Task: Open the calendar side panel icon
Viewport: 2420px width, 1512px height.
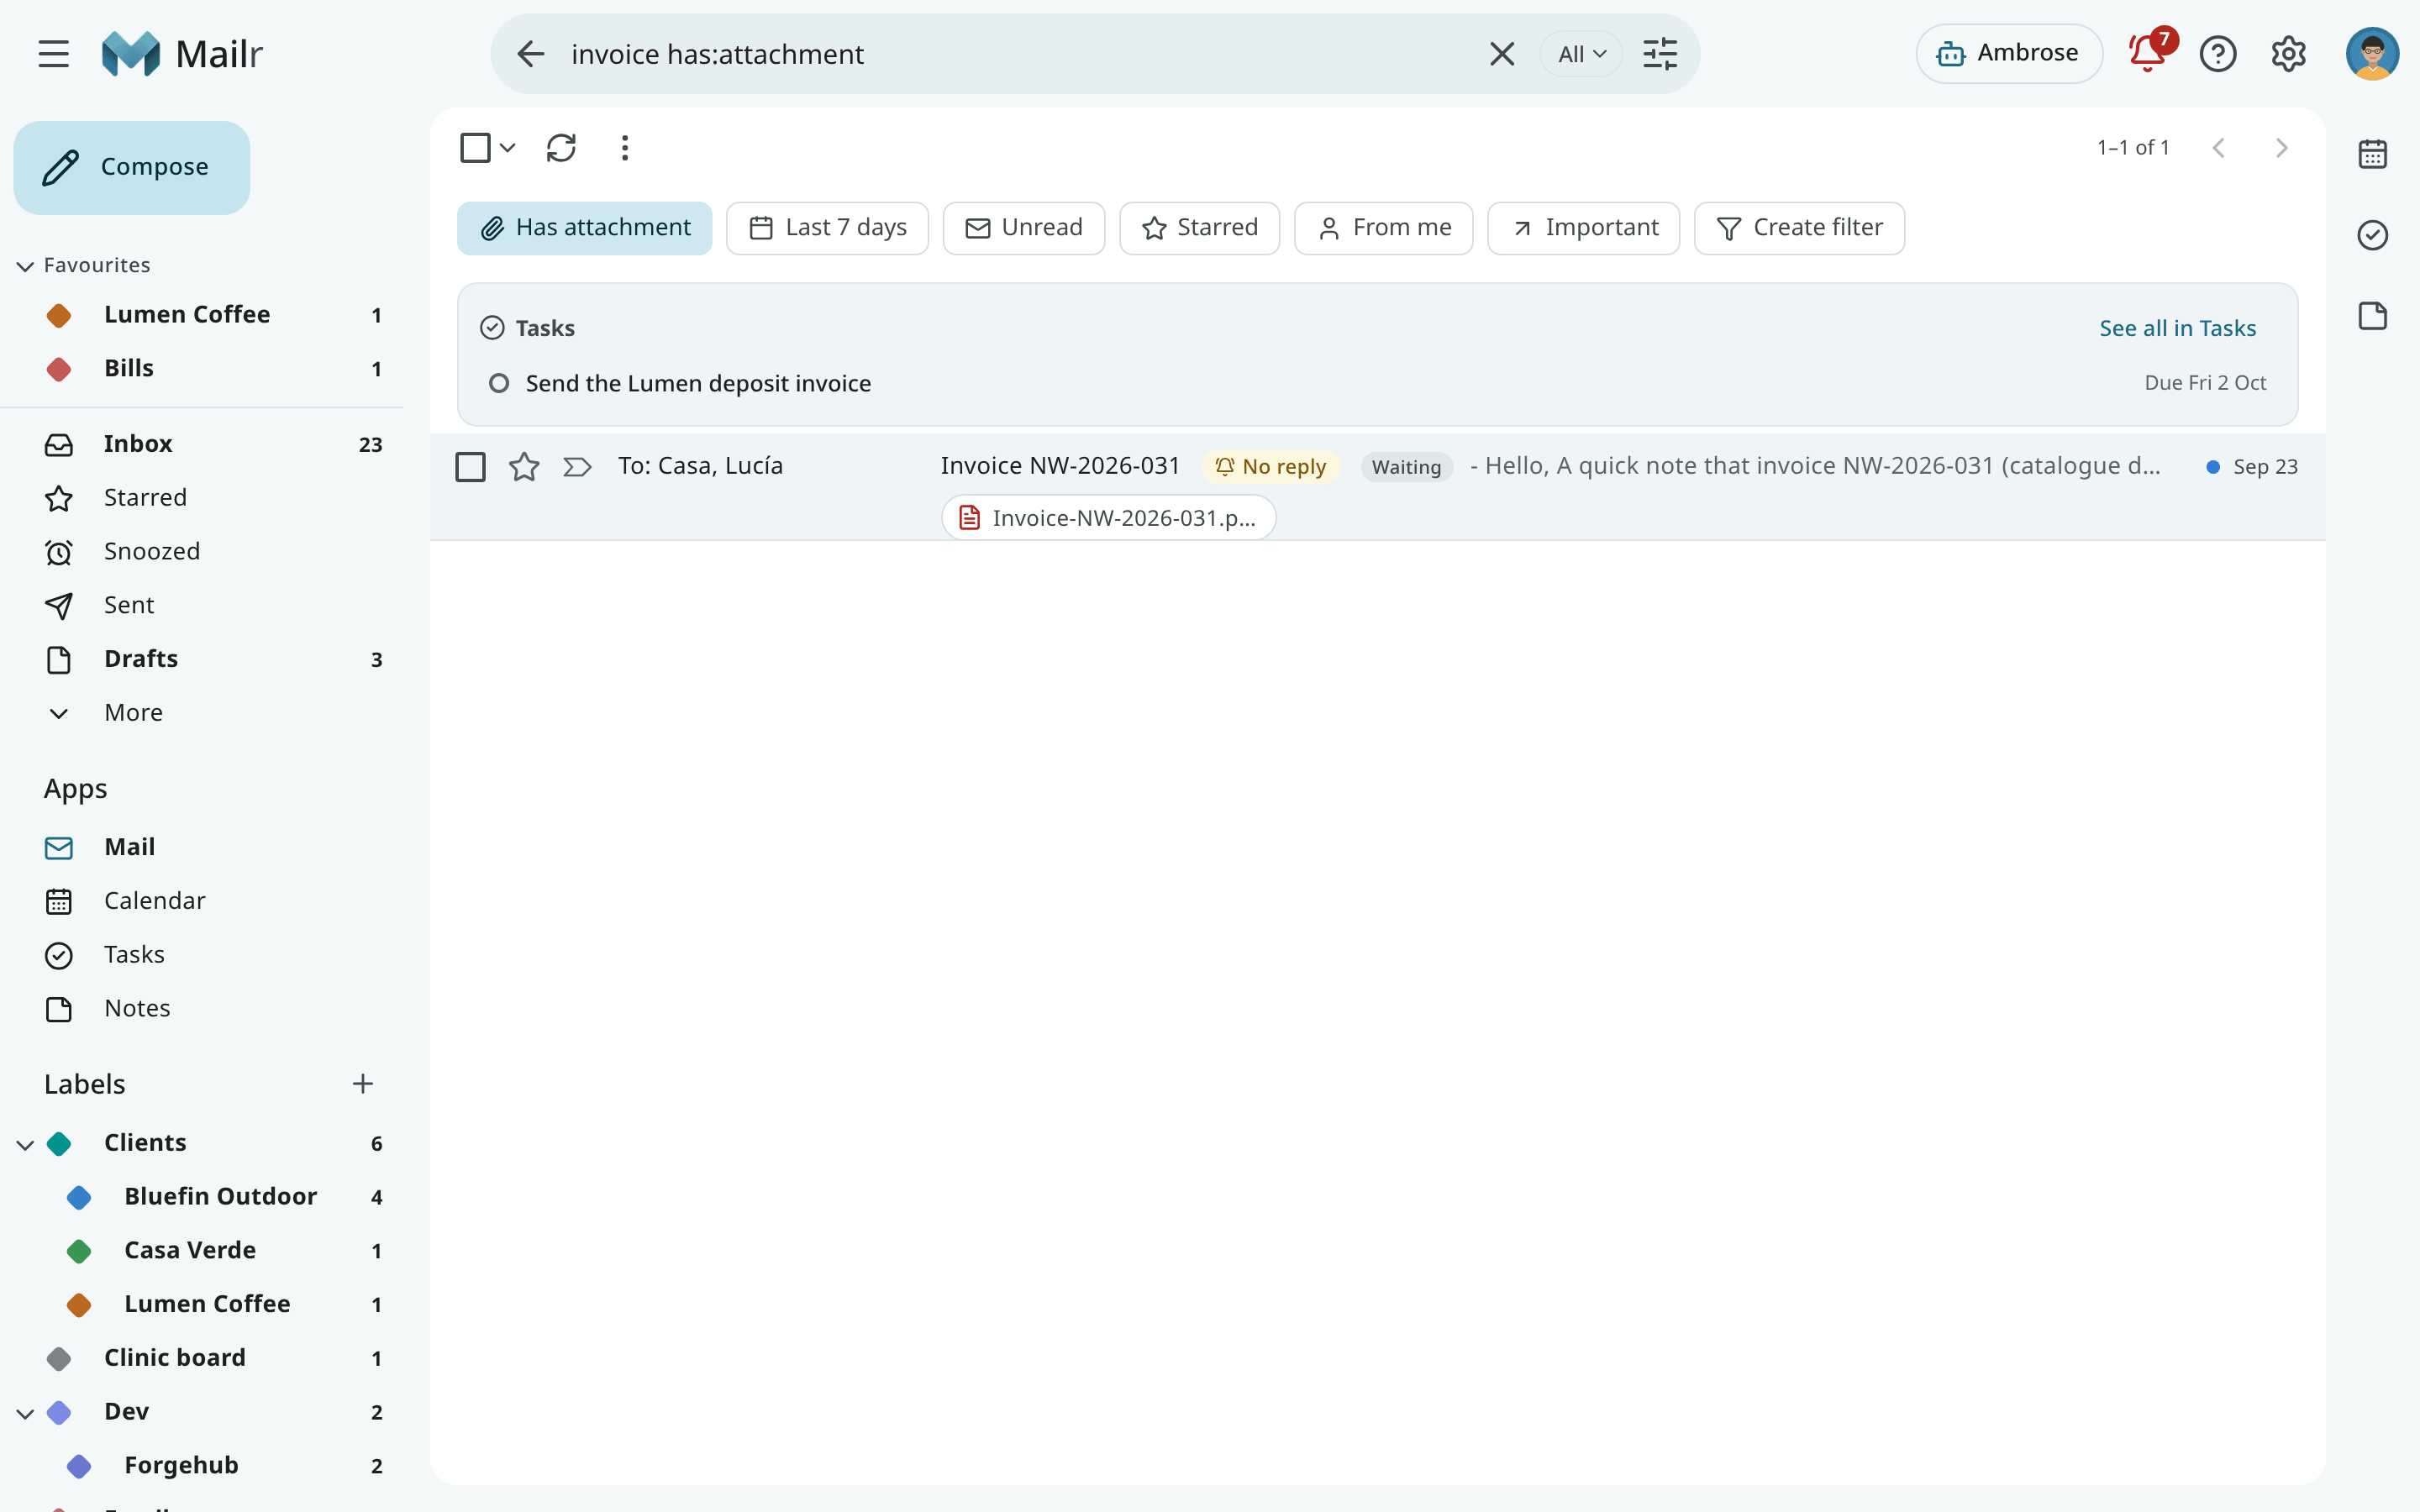Action: click(x=2373, y=154)
